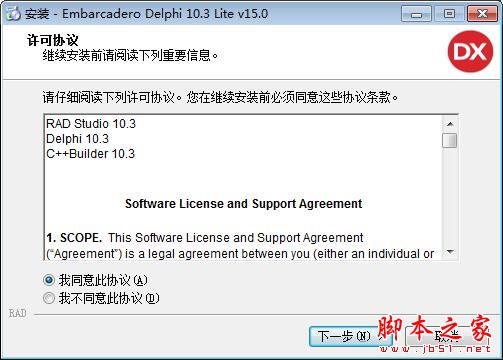This screenshot has width=503, height=360.
Task: Click the license scrollbar up arrow
Action: (450, 124)
